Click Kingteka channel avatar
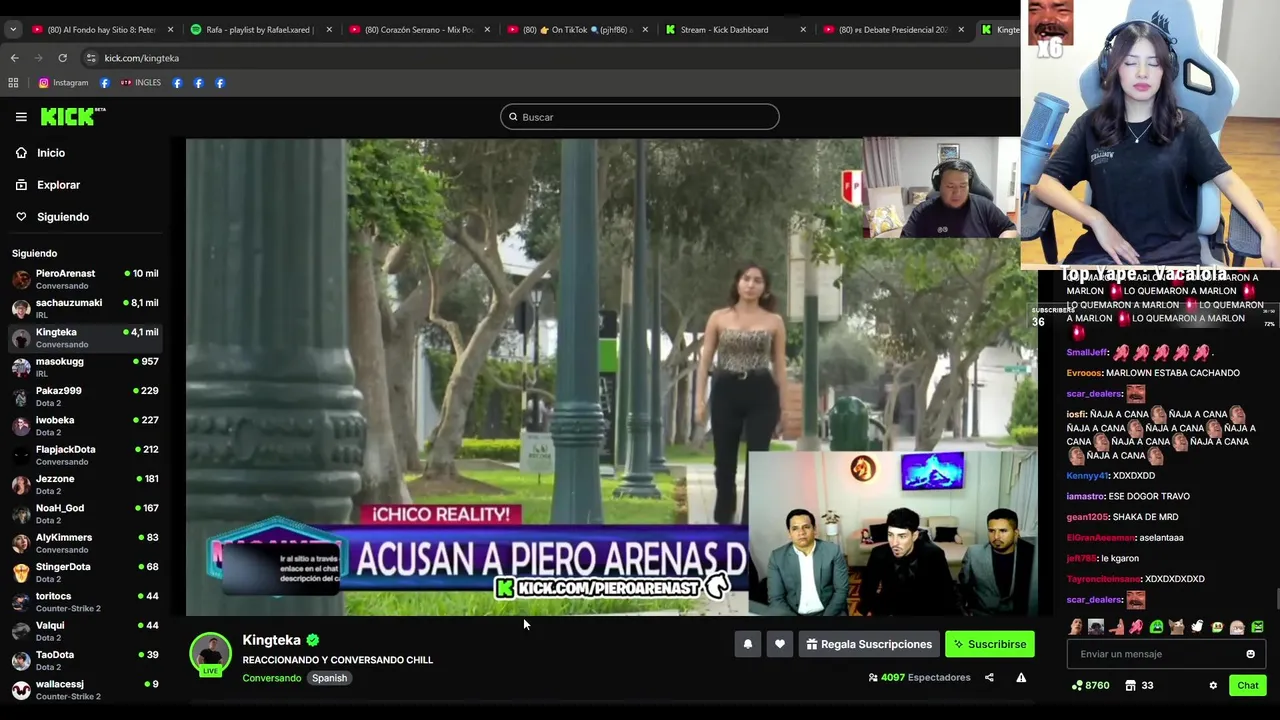 coord(210,654)
